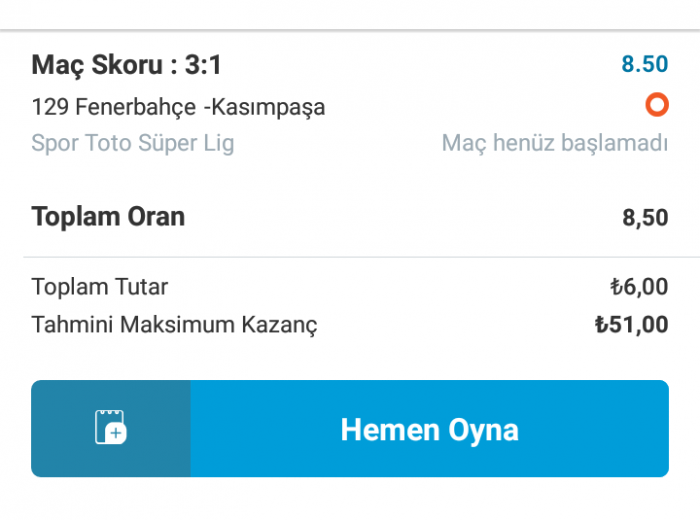This screenshot has height=520, width=700.
Task: Select the ₺51,00 estimated winnings
Action: point(631,325)
